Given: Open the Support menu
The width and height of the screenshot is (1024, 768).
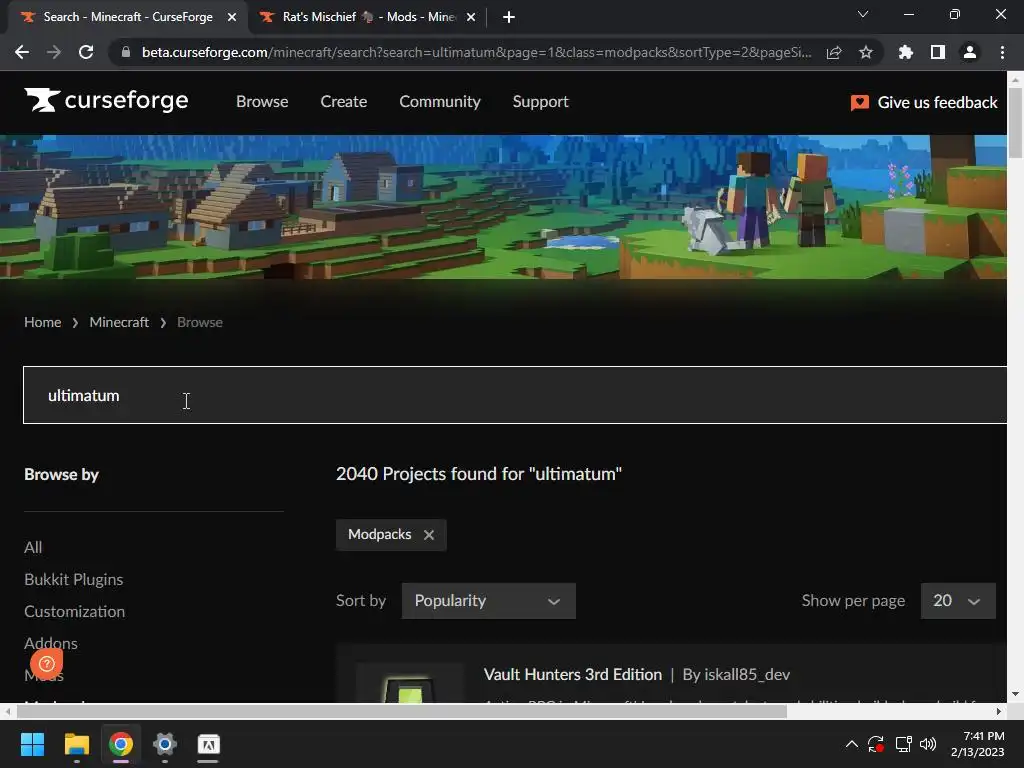Looking at the screenshot, I should tap(541, 102).
